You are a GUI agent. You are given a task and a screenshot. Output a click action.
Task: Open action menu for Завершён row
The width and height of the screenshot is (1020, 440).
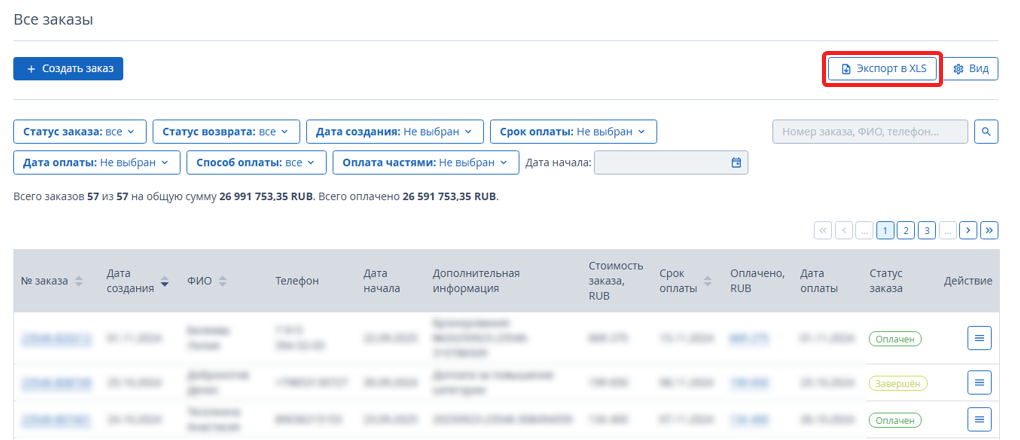(x=979, y=382)
